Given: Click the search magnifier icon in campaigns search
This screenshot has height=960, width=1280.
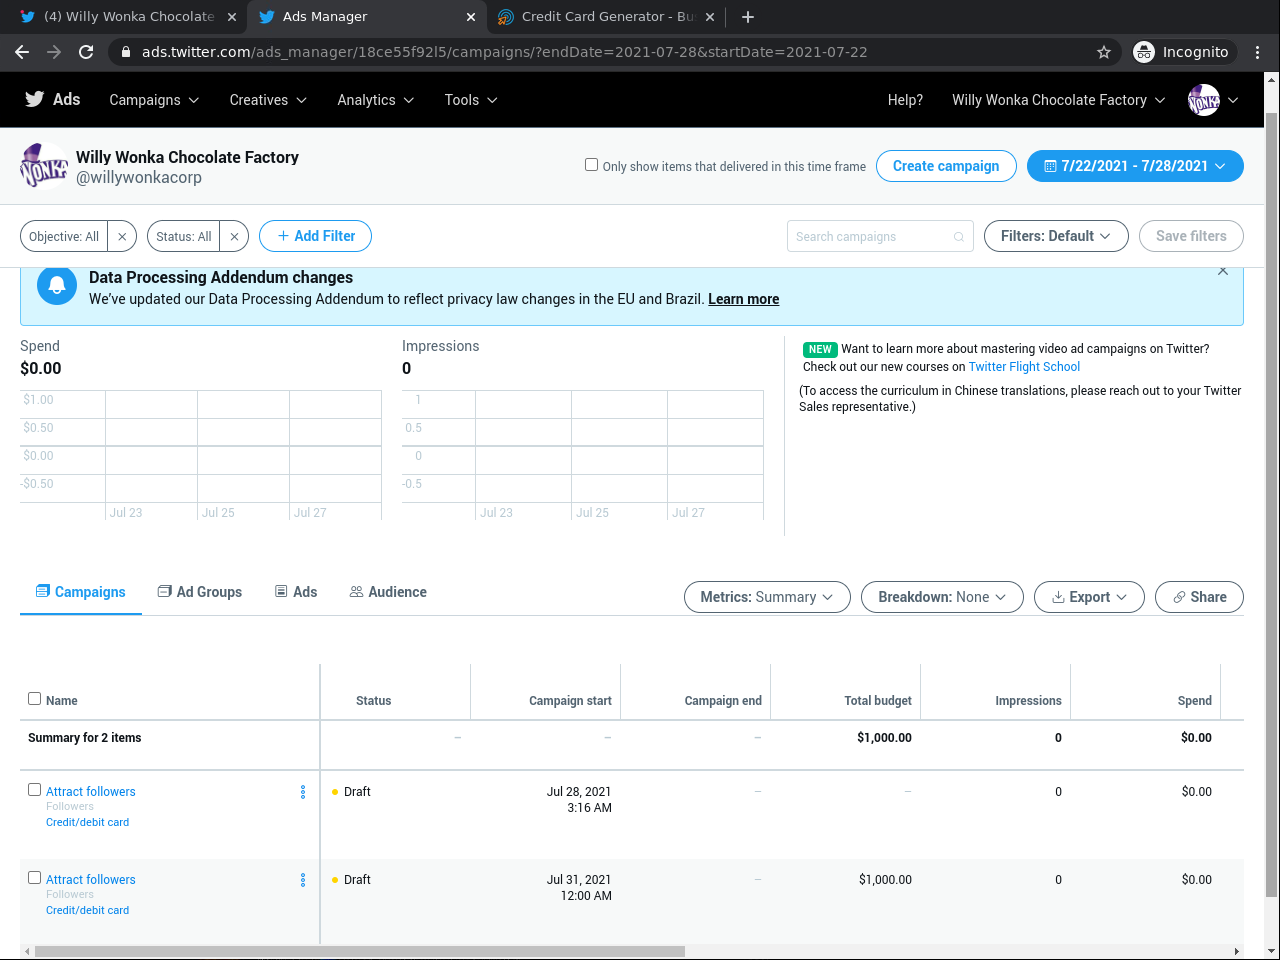Looking at the screenshot, I should coord(959,237).
